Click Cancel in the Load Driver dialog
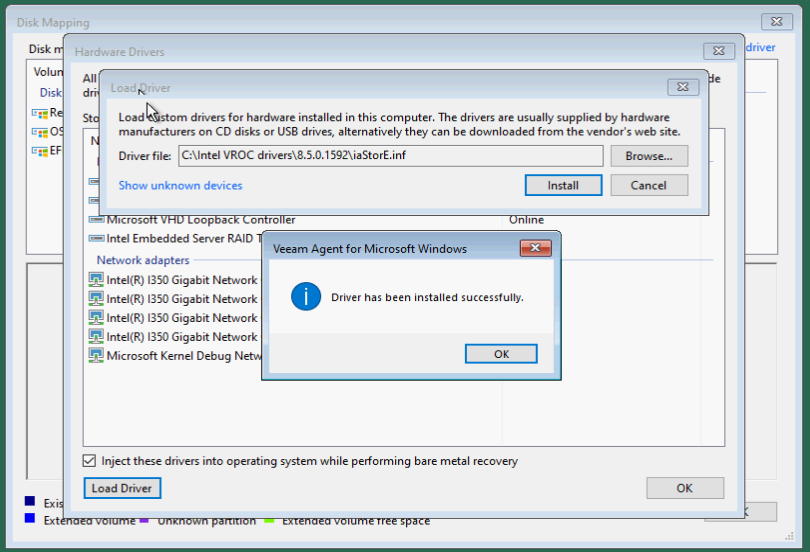Viewport: 810px width, 552px height. 649,185
